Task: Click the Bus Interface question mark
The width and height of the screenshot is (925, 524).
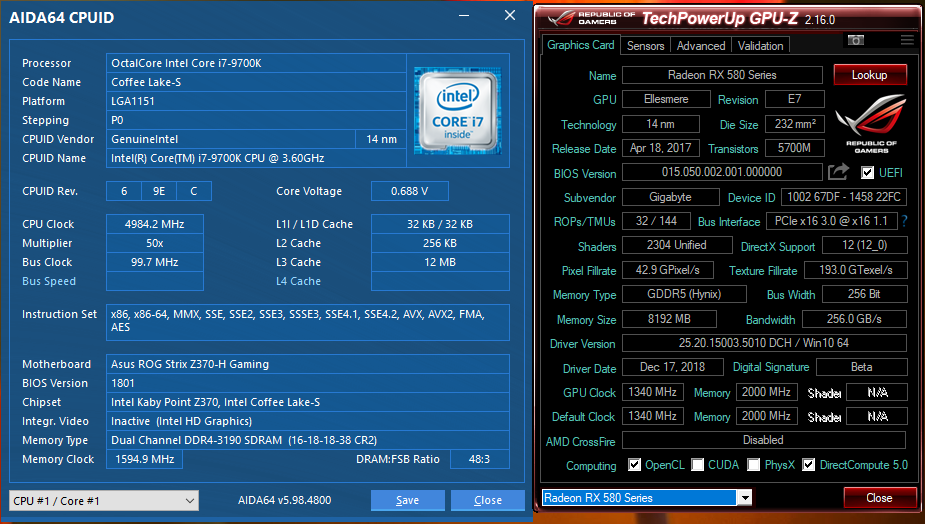Action: pos(904,221)
